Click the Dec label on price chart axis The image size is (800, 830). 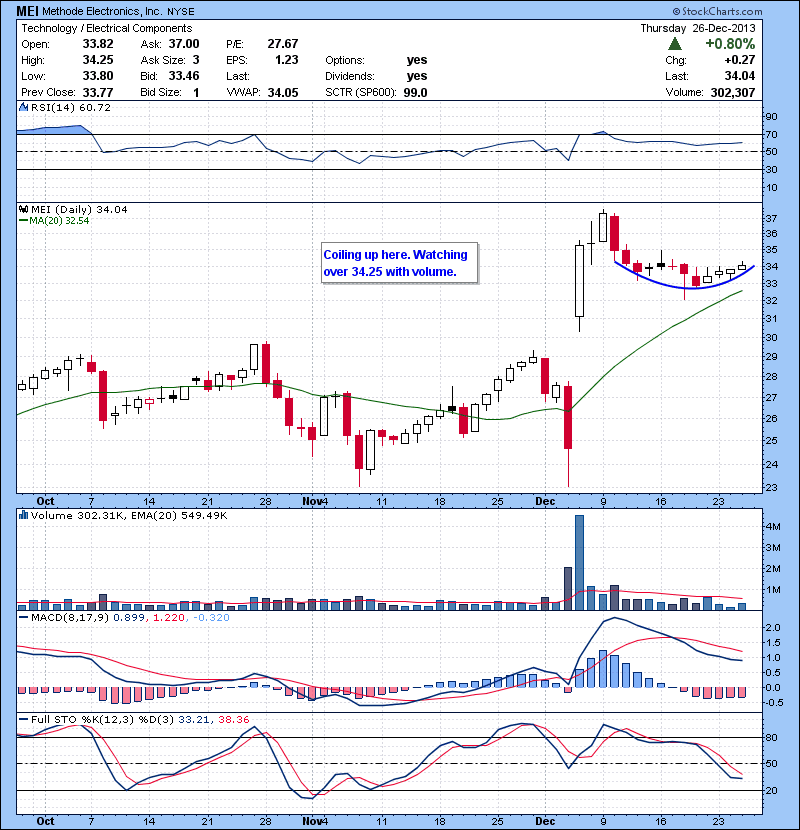[545, 501]
